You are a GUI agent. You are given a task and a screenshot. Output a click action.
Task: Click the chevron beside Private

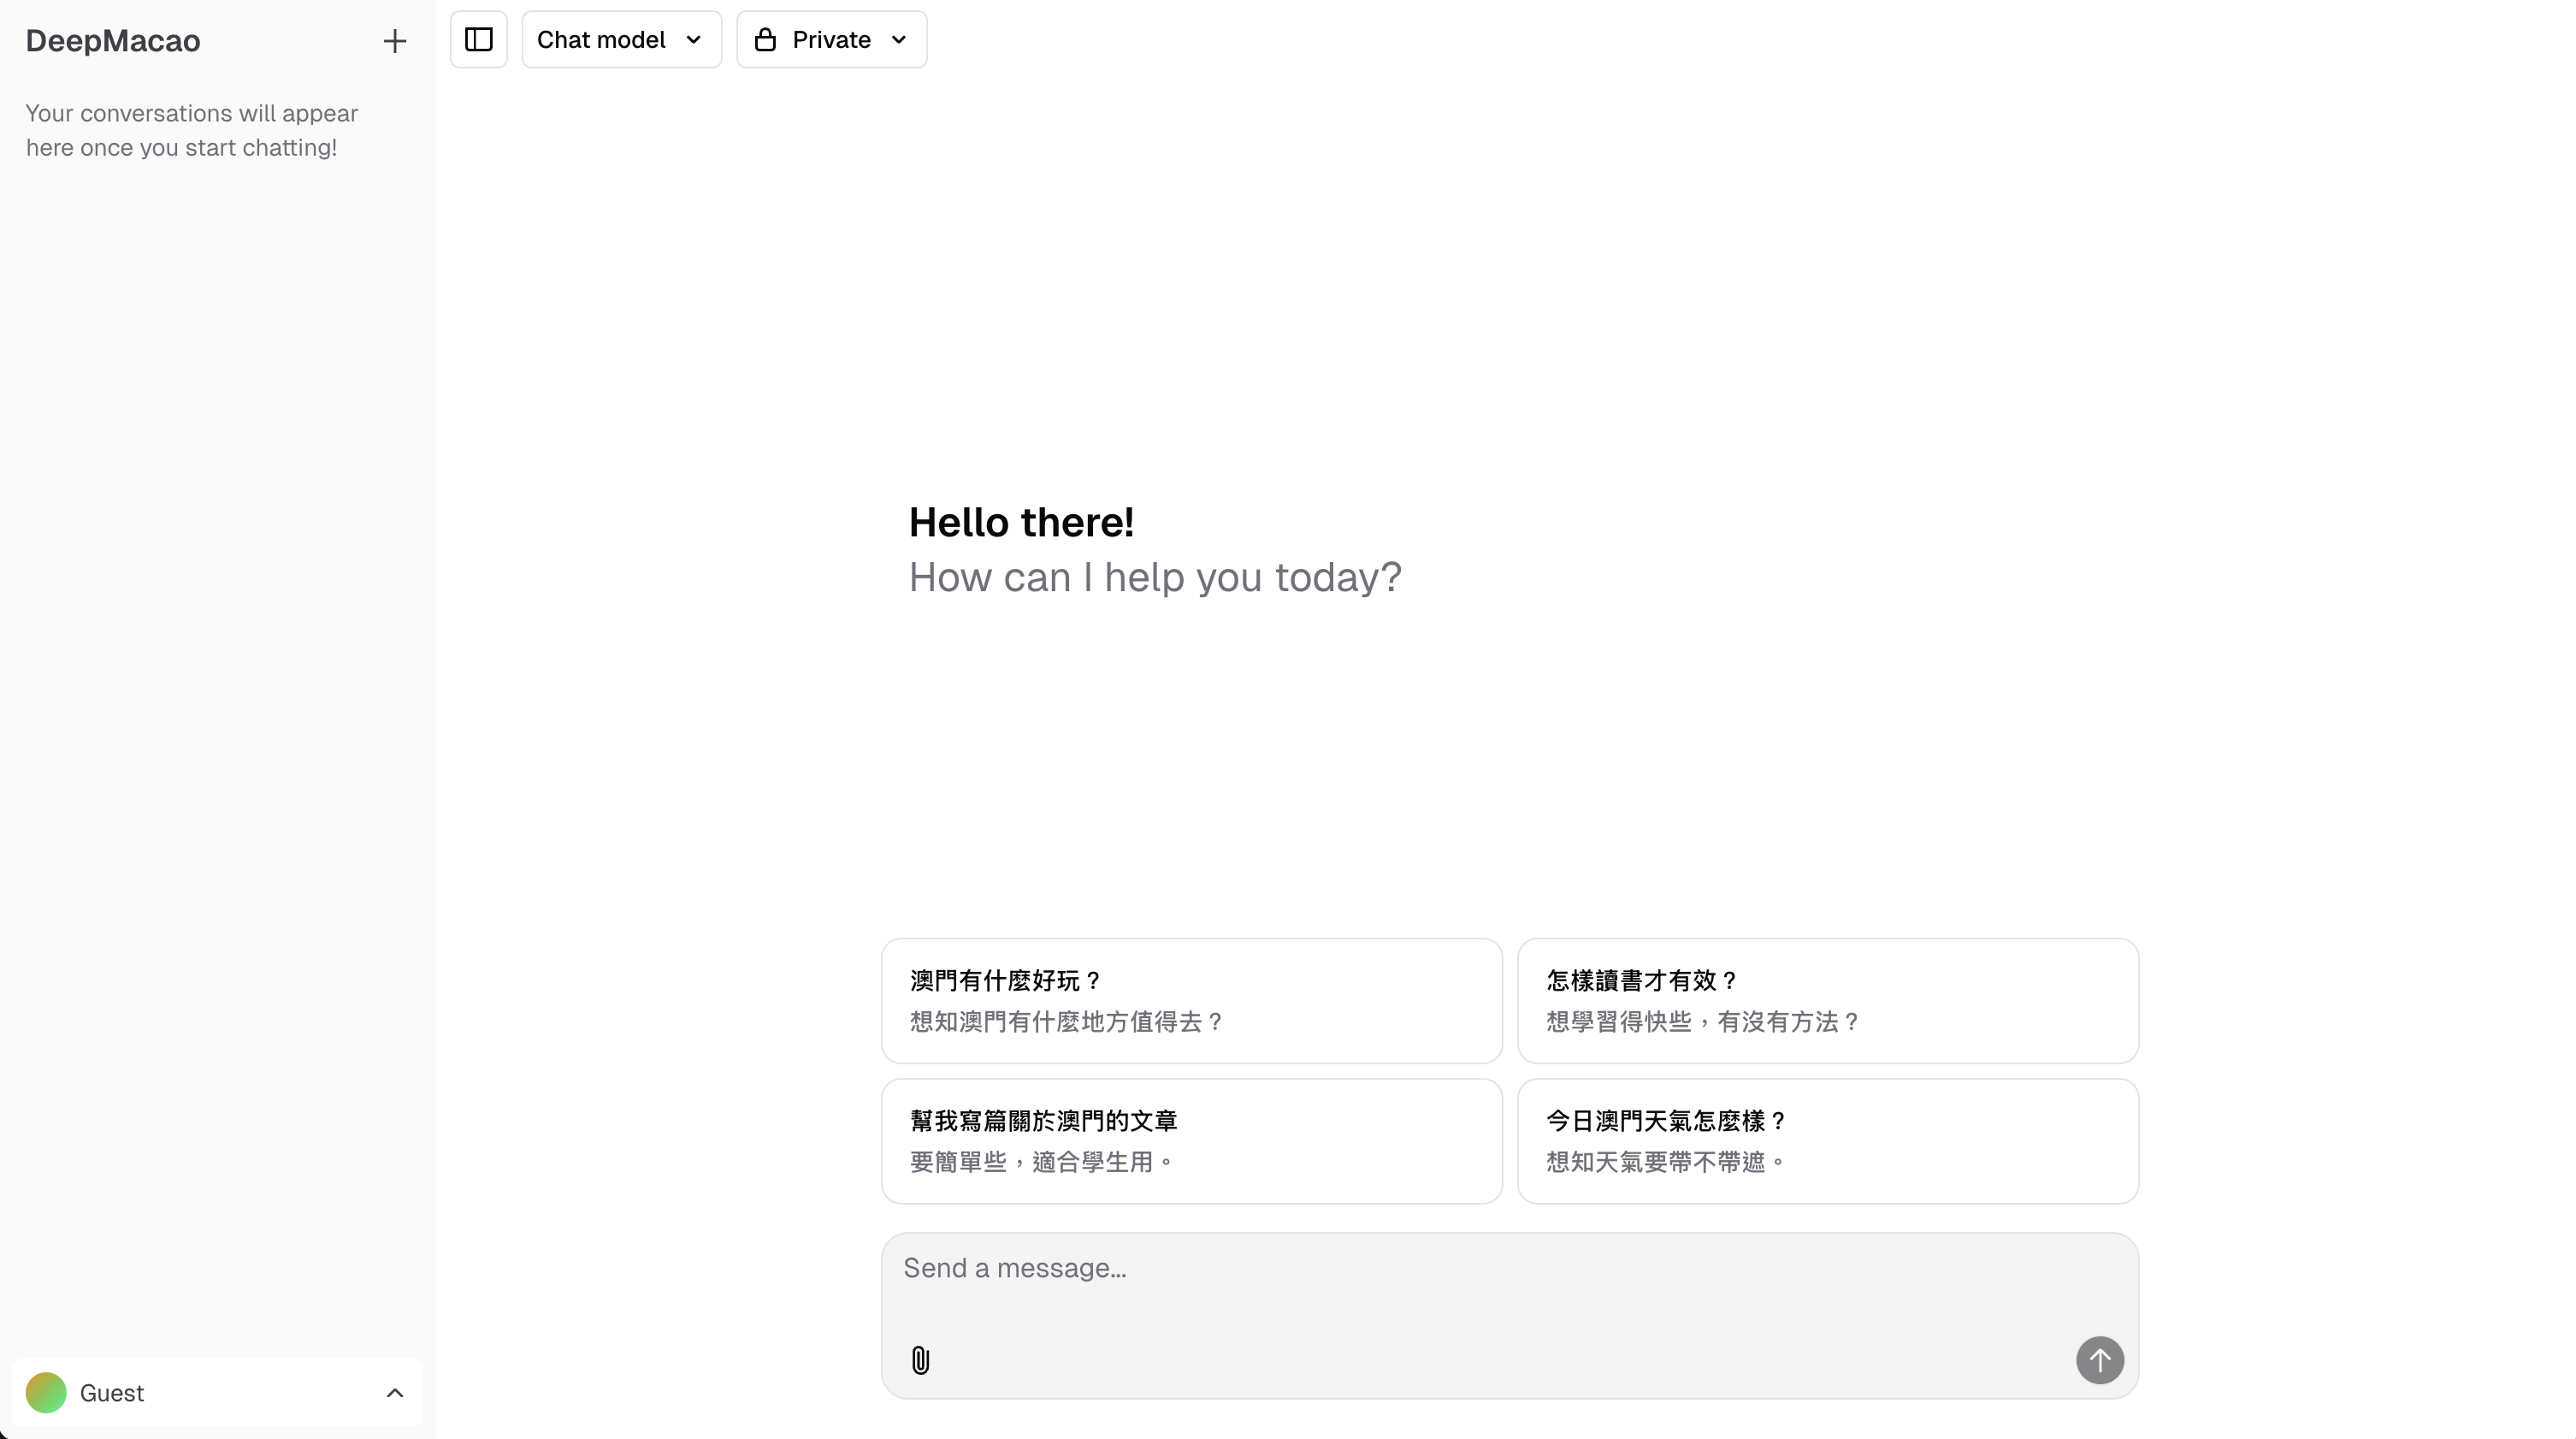click(898, 40)
